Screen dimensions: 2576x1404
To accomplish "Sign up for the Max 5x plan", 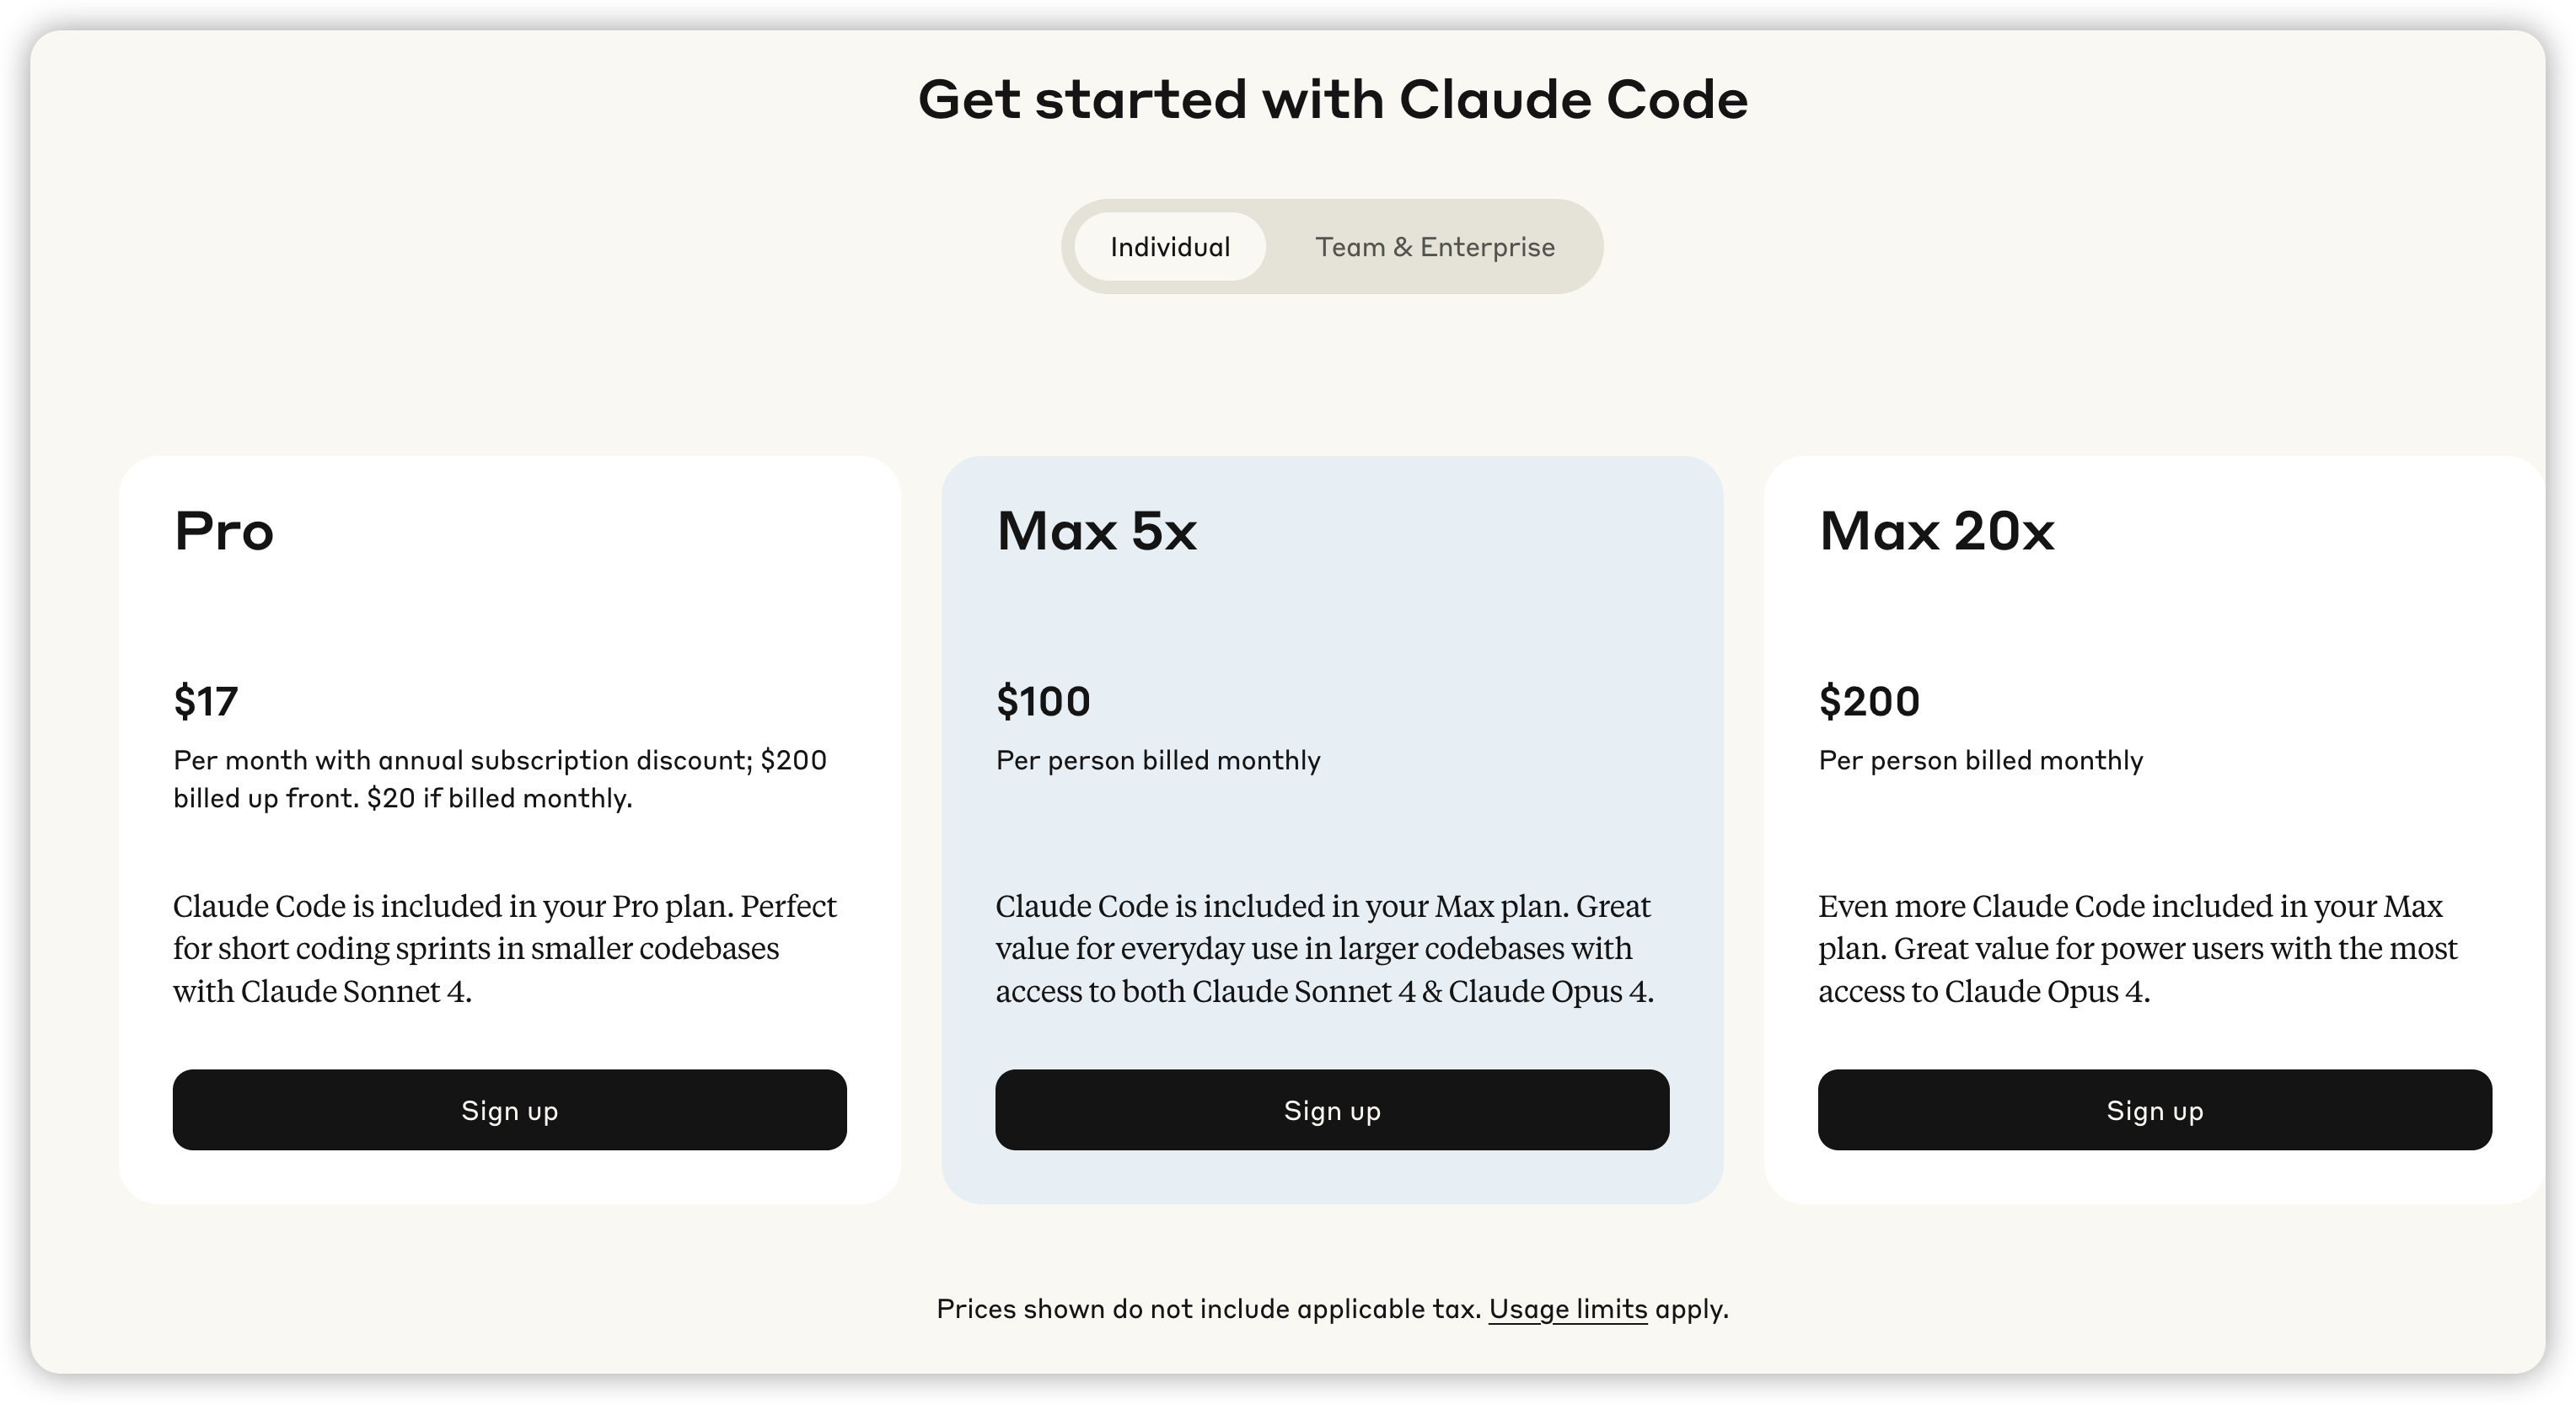I will point(1332,1110).
